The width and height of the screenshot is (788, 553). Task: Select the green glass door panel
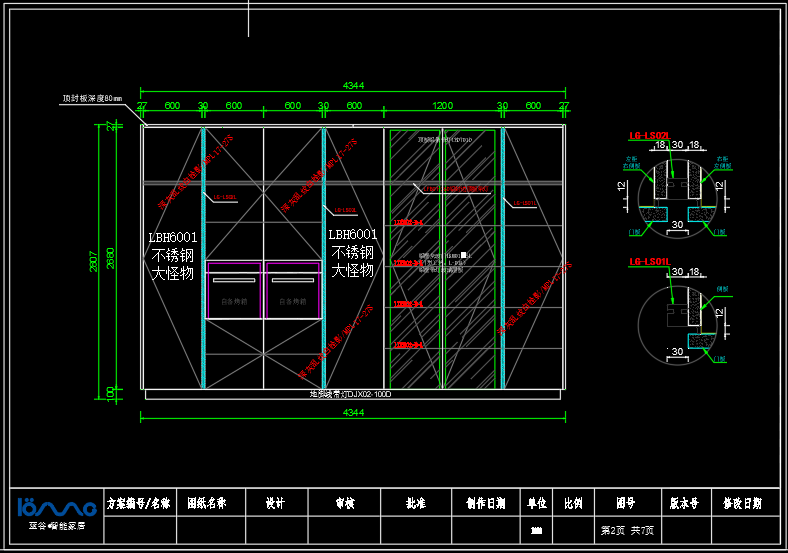(442, 258)
